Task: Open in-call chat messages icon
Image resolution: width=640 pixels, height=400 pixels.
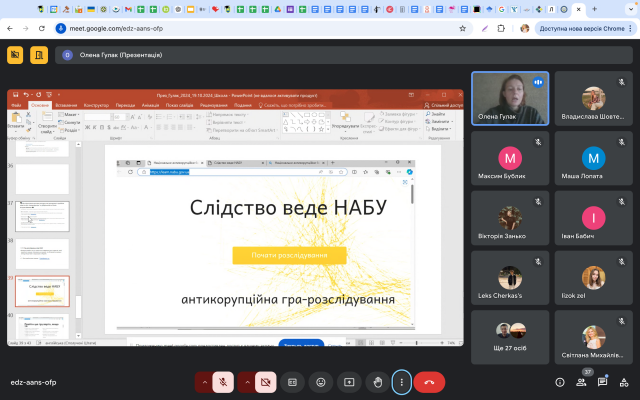Action: point(602,382)
